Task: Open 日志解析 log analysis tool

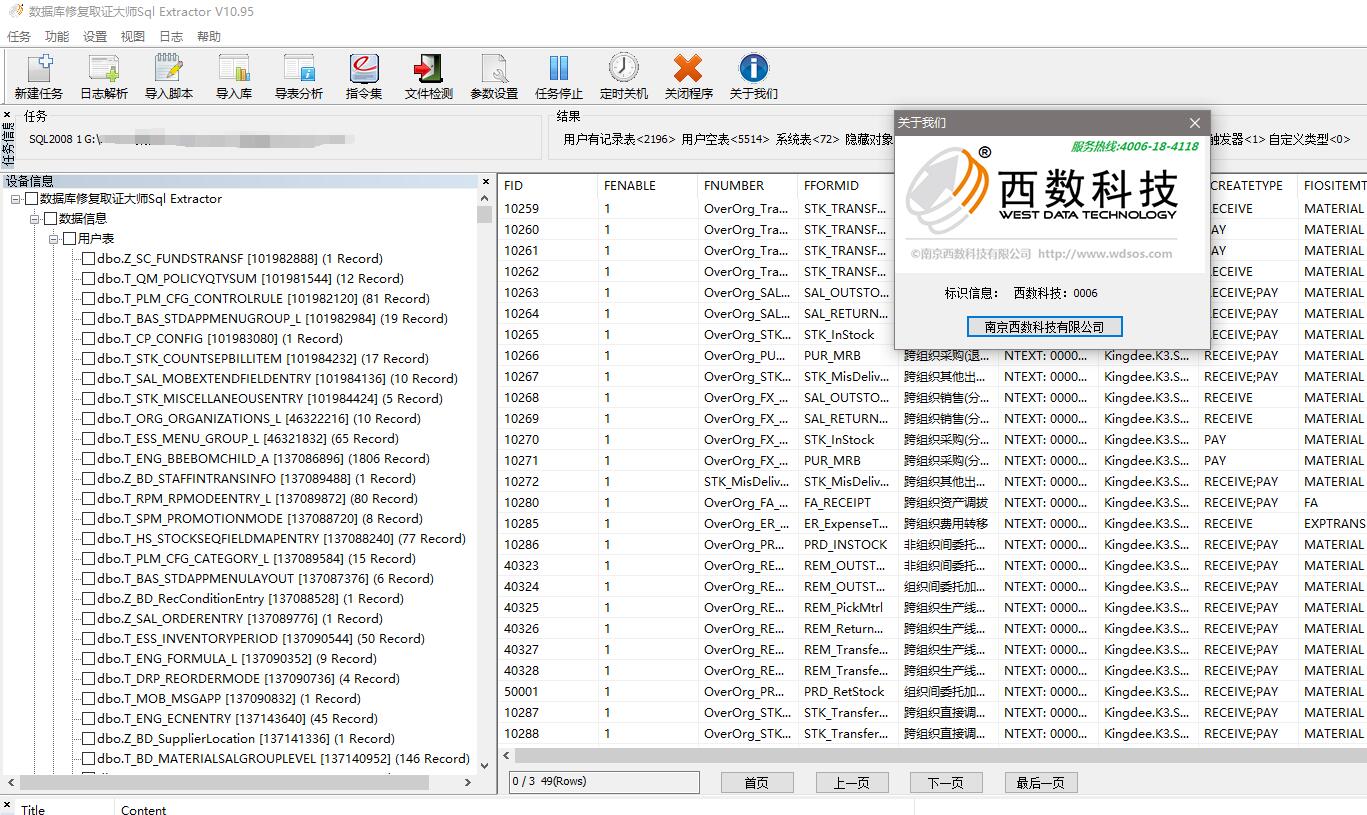Action: (x=104, y=77)
